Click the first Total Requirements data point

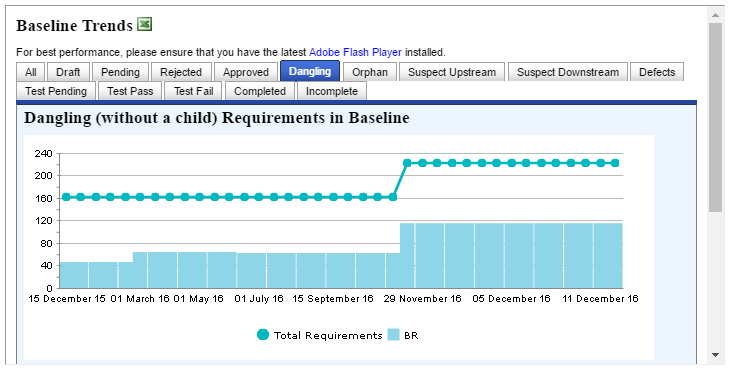tap(66, 197)
